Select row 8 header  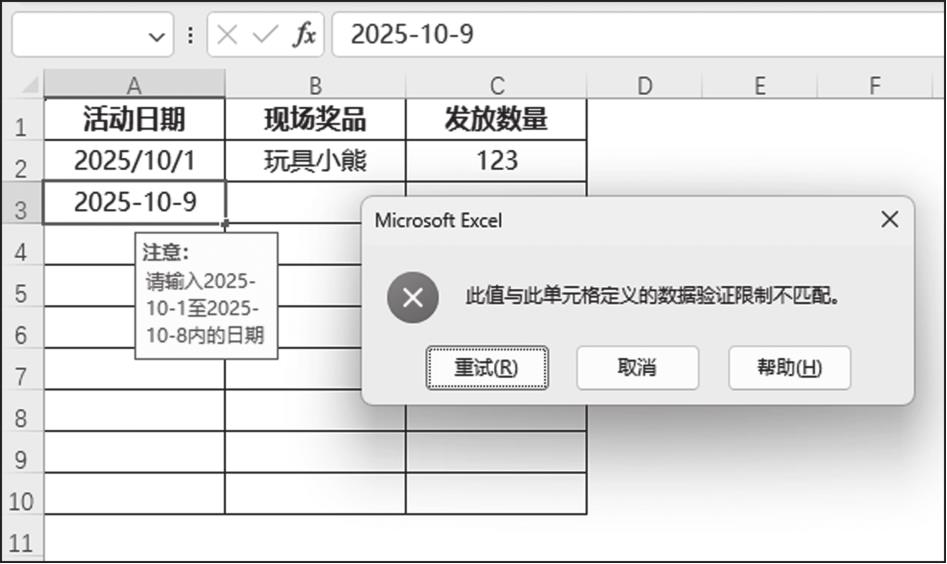pos(21,411)
